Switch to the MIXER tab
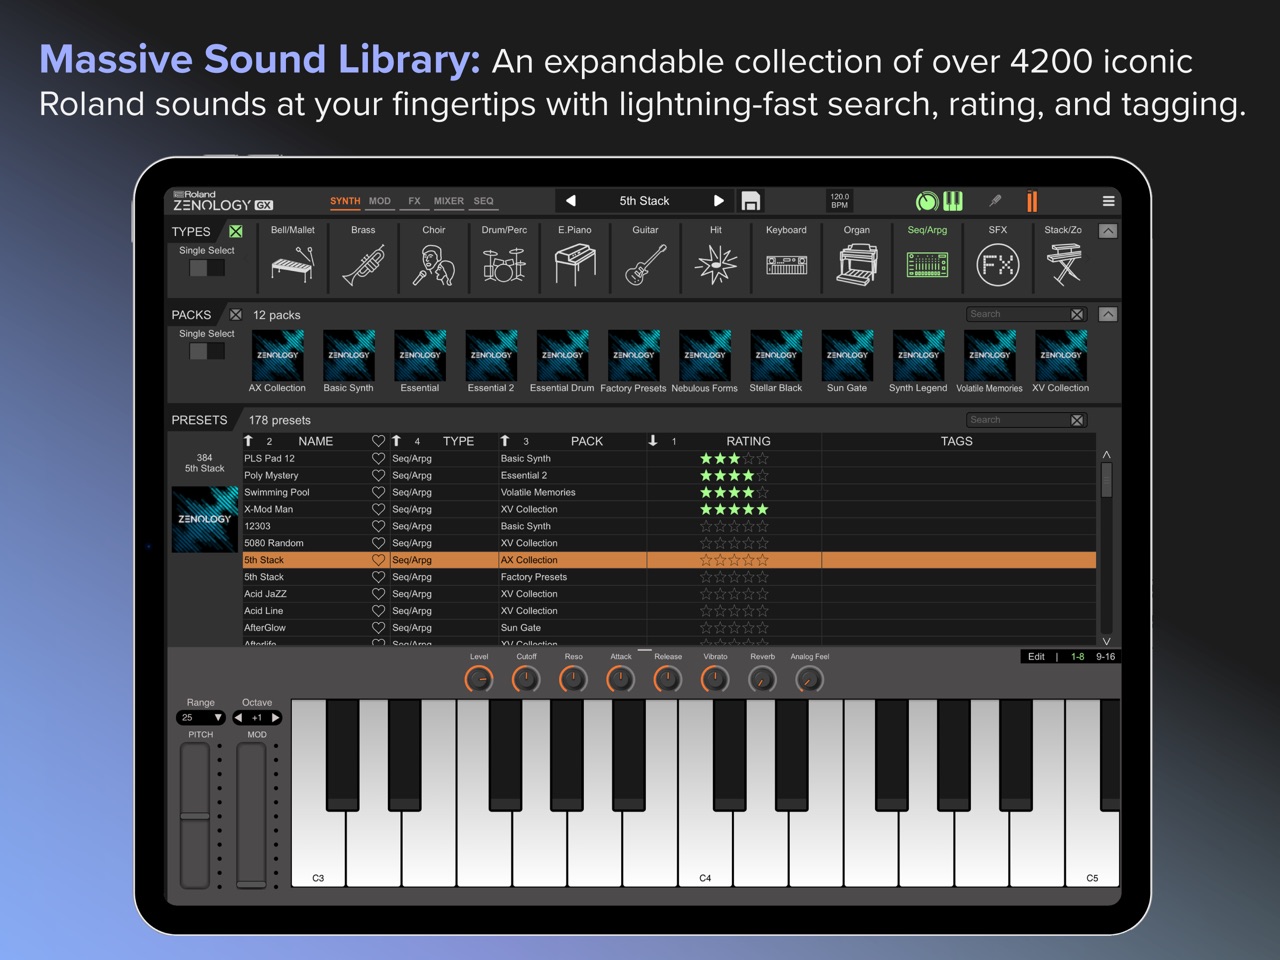 [x=448, y=201]
